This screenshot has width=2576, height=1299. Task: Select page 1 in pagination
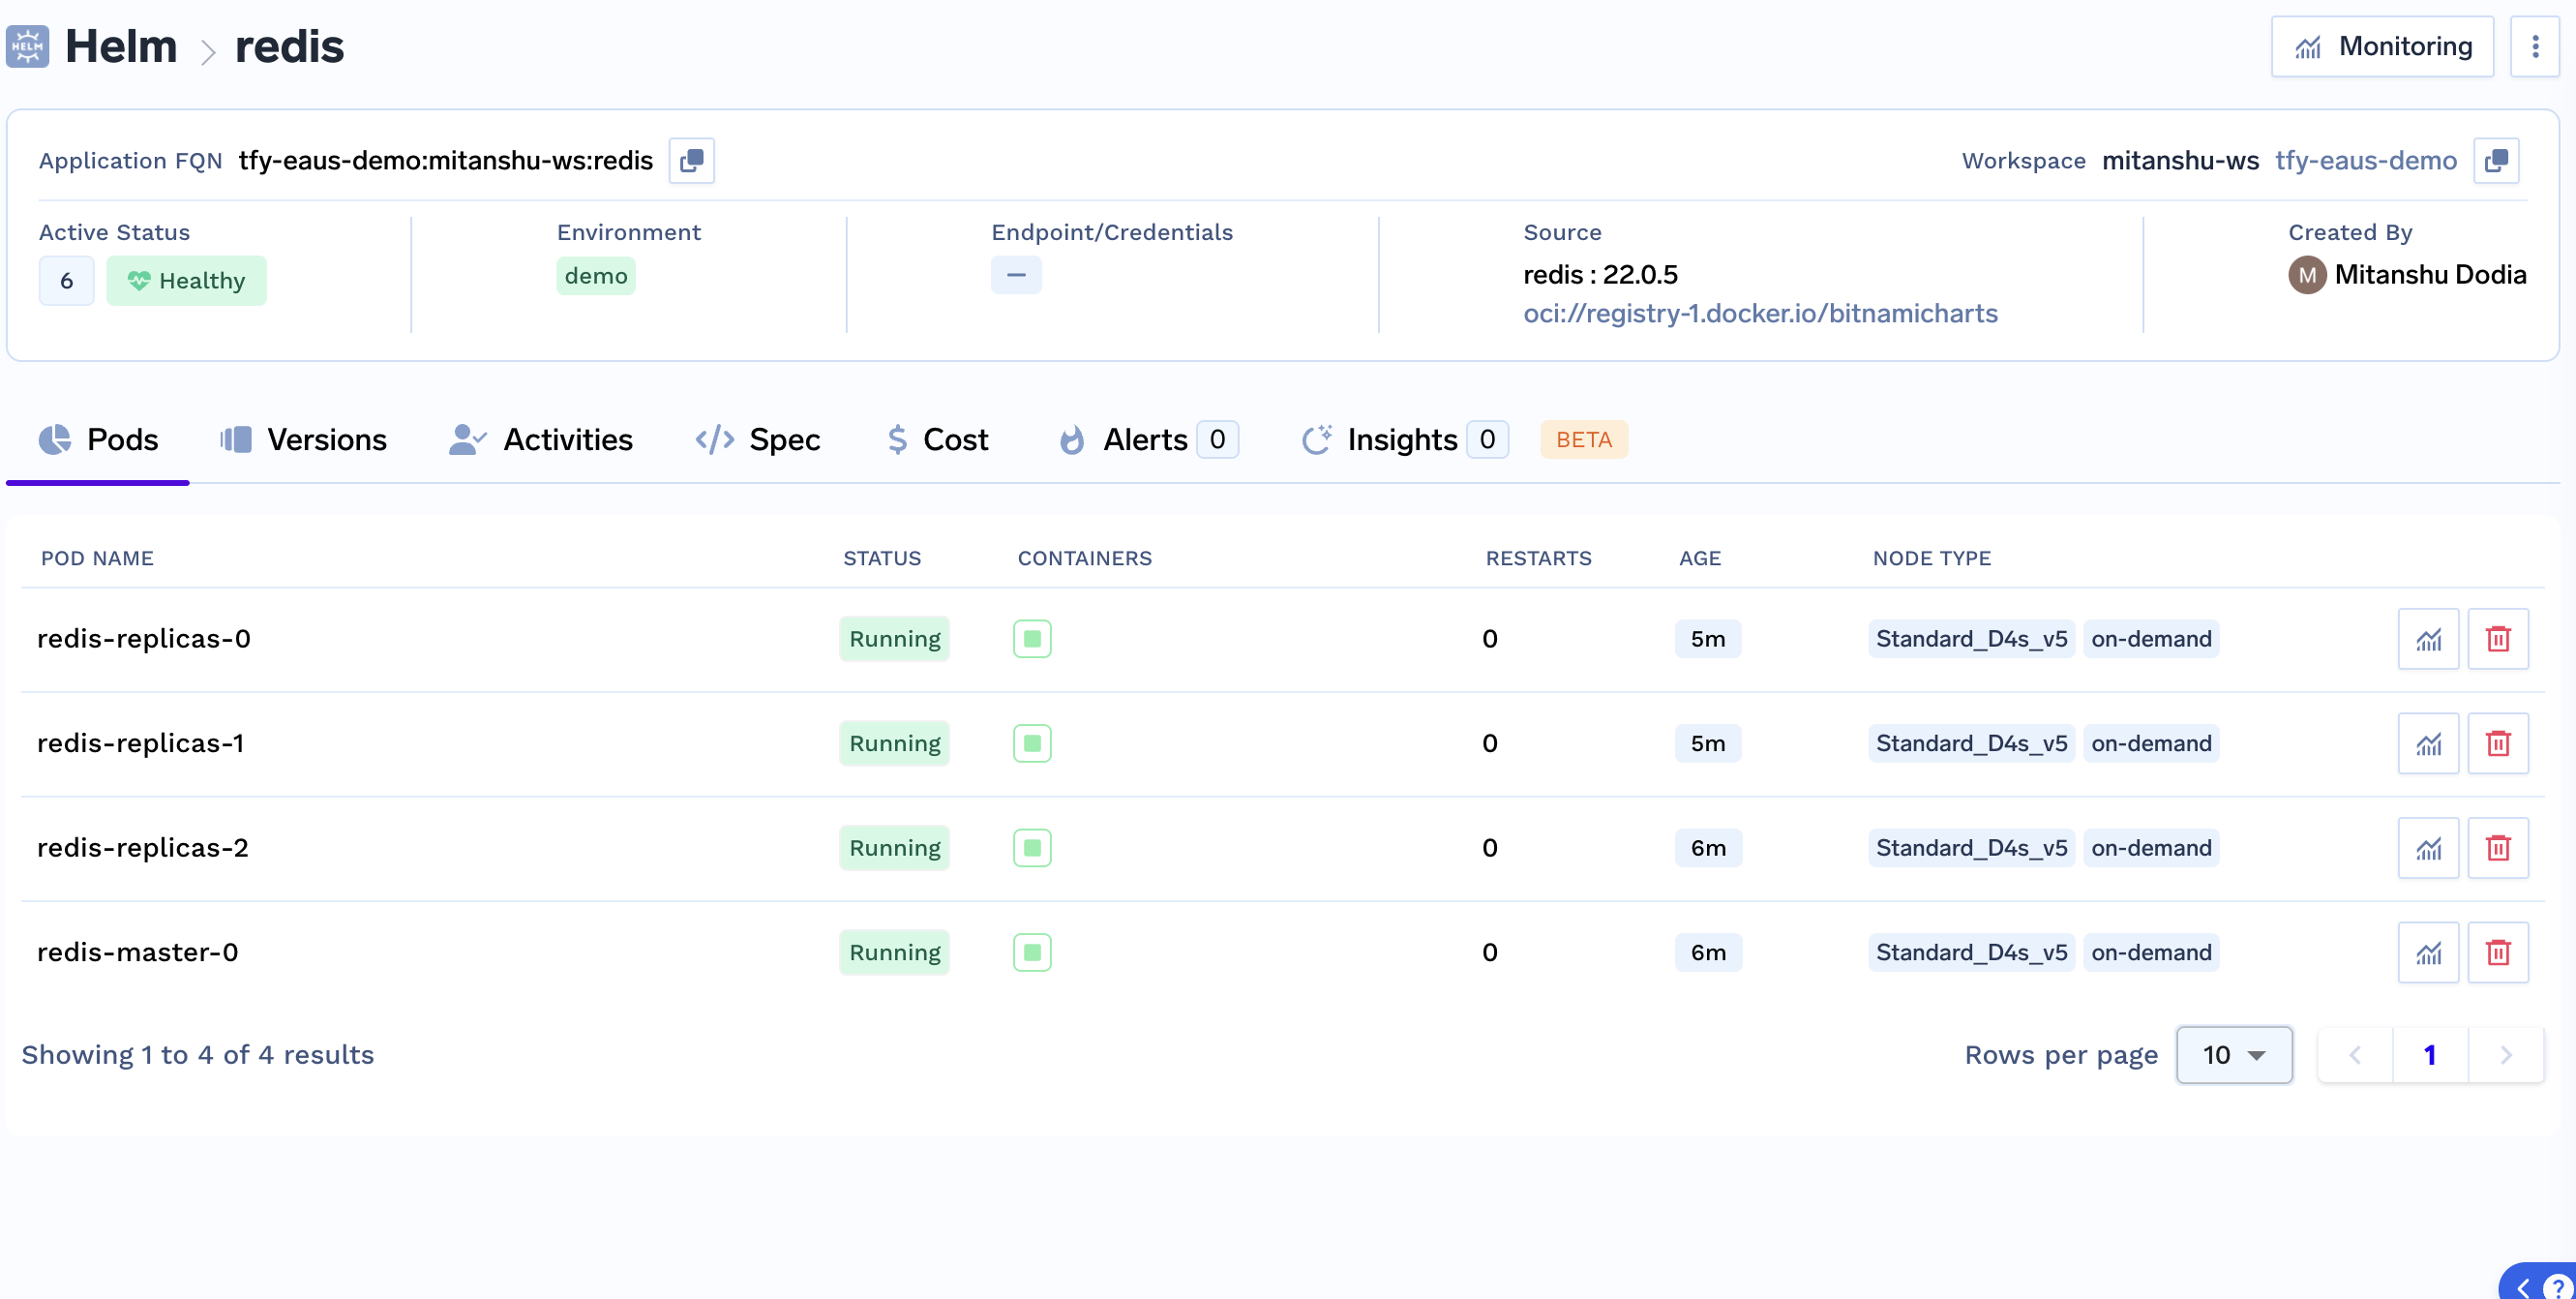[x=2430, y=1055]
